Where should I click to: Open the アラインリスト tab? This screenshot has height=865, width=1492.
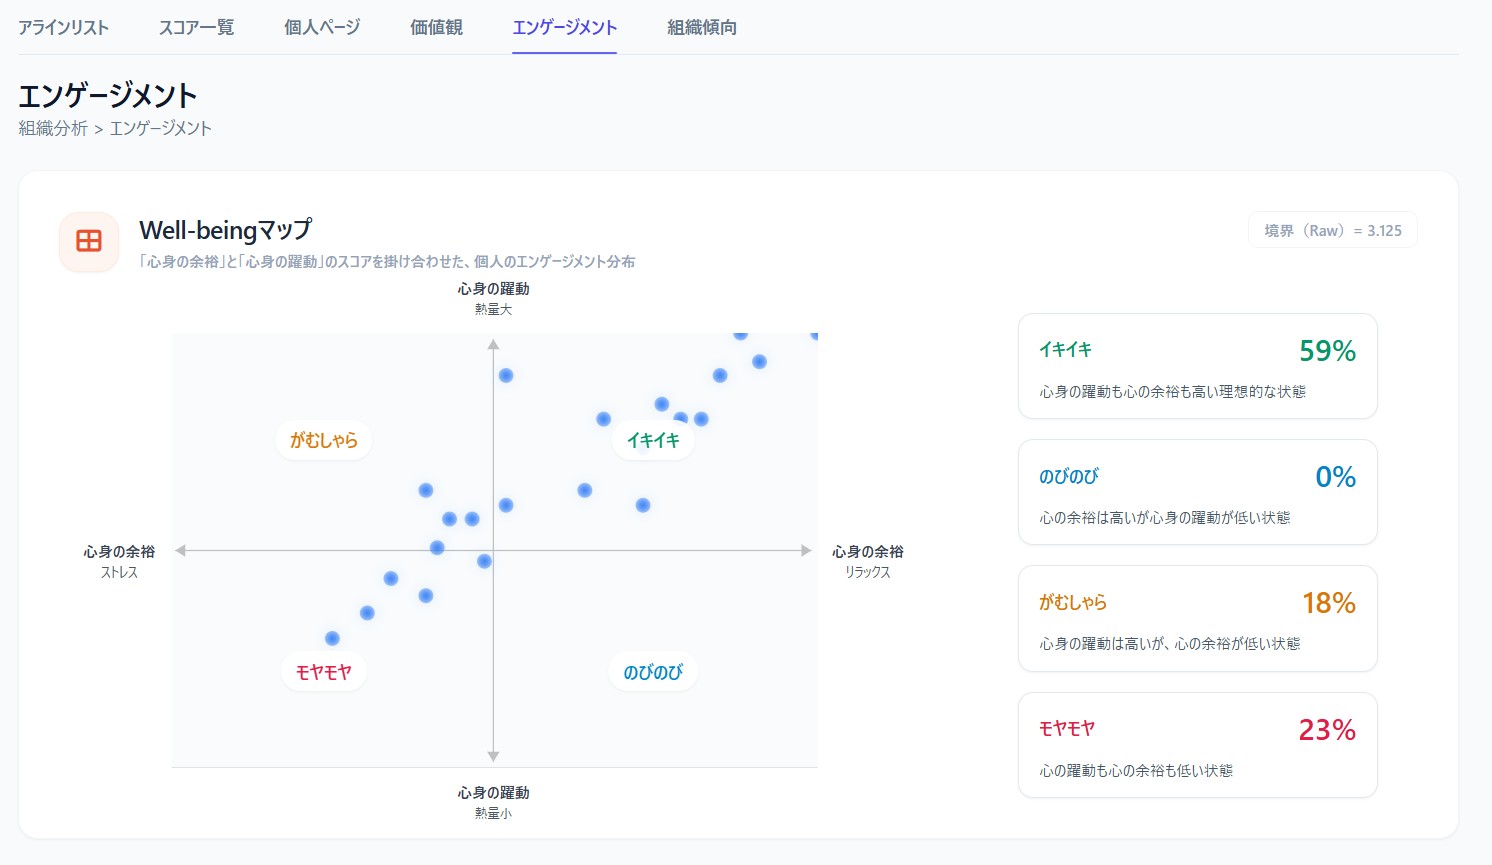click(x=64, y=28)
